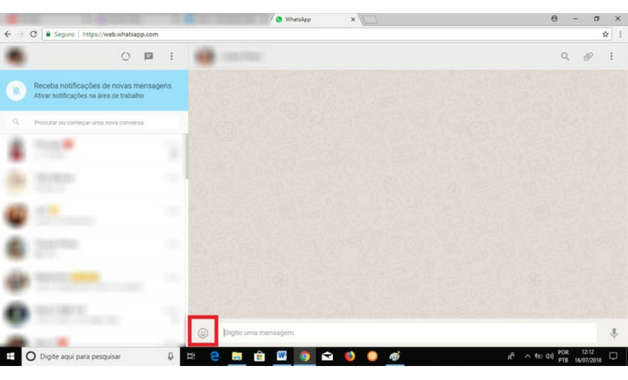The image size is (628, 380).
Task: Switch to Word on the taskbar
Action: pos(282,356)
